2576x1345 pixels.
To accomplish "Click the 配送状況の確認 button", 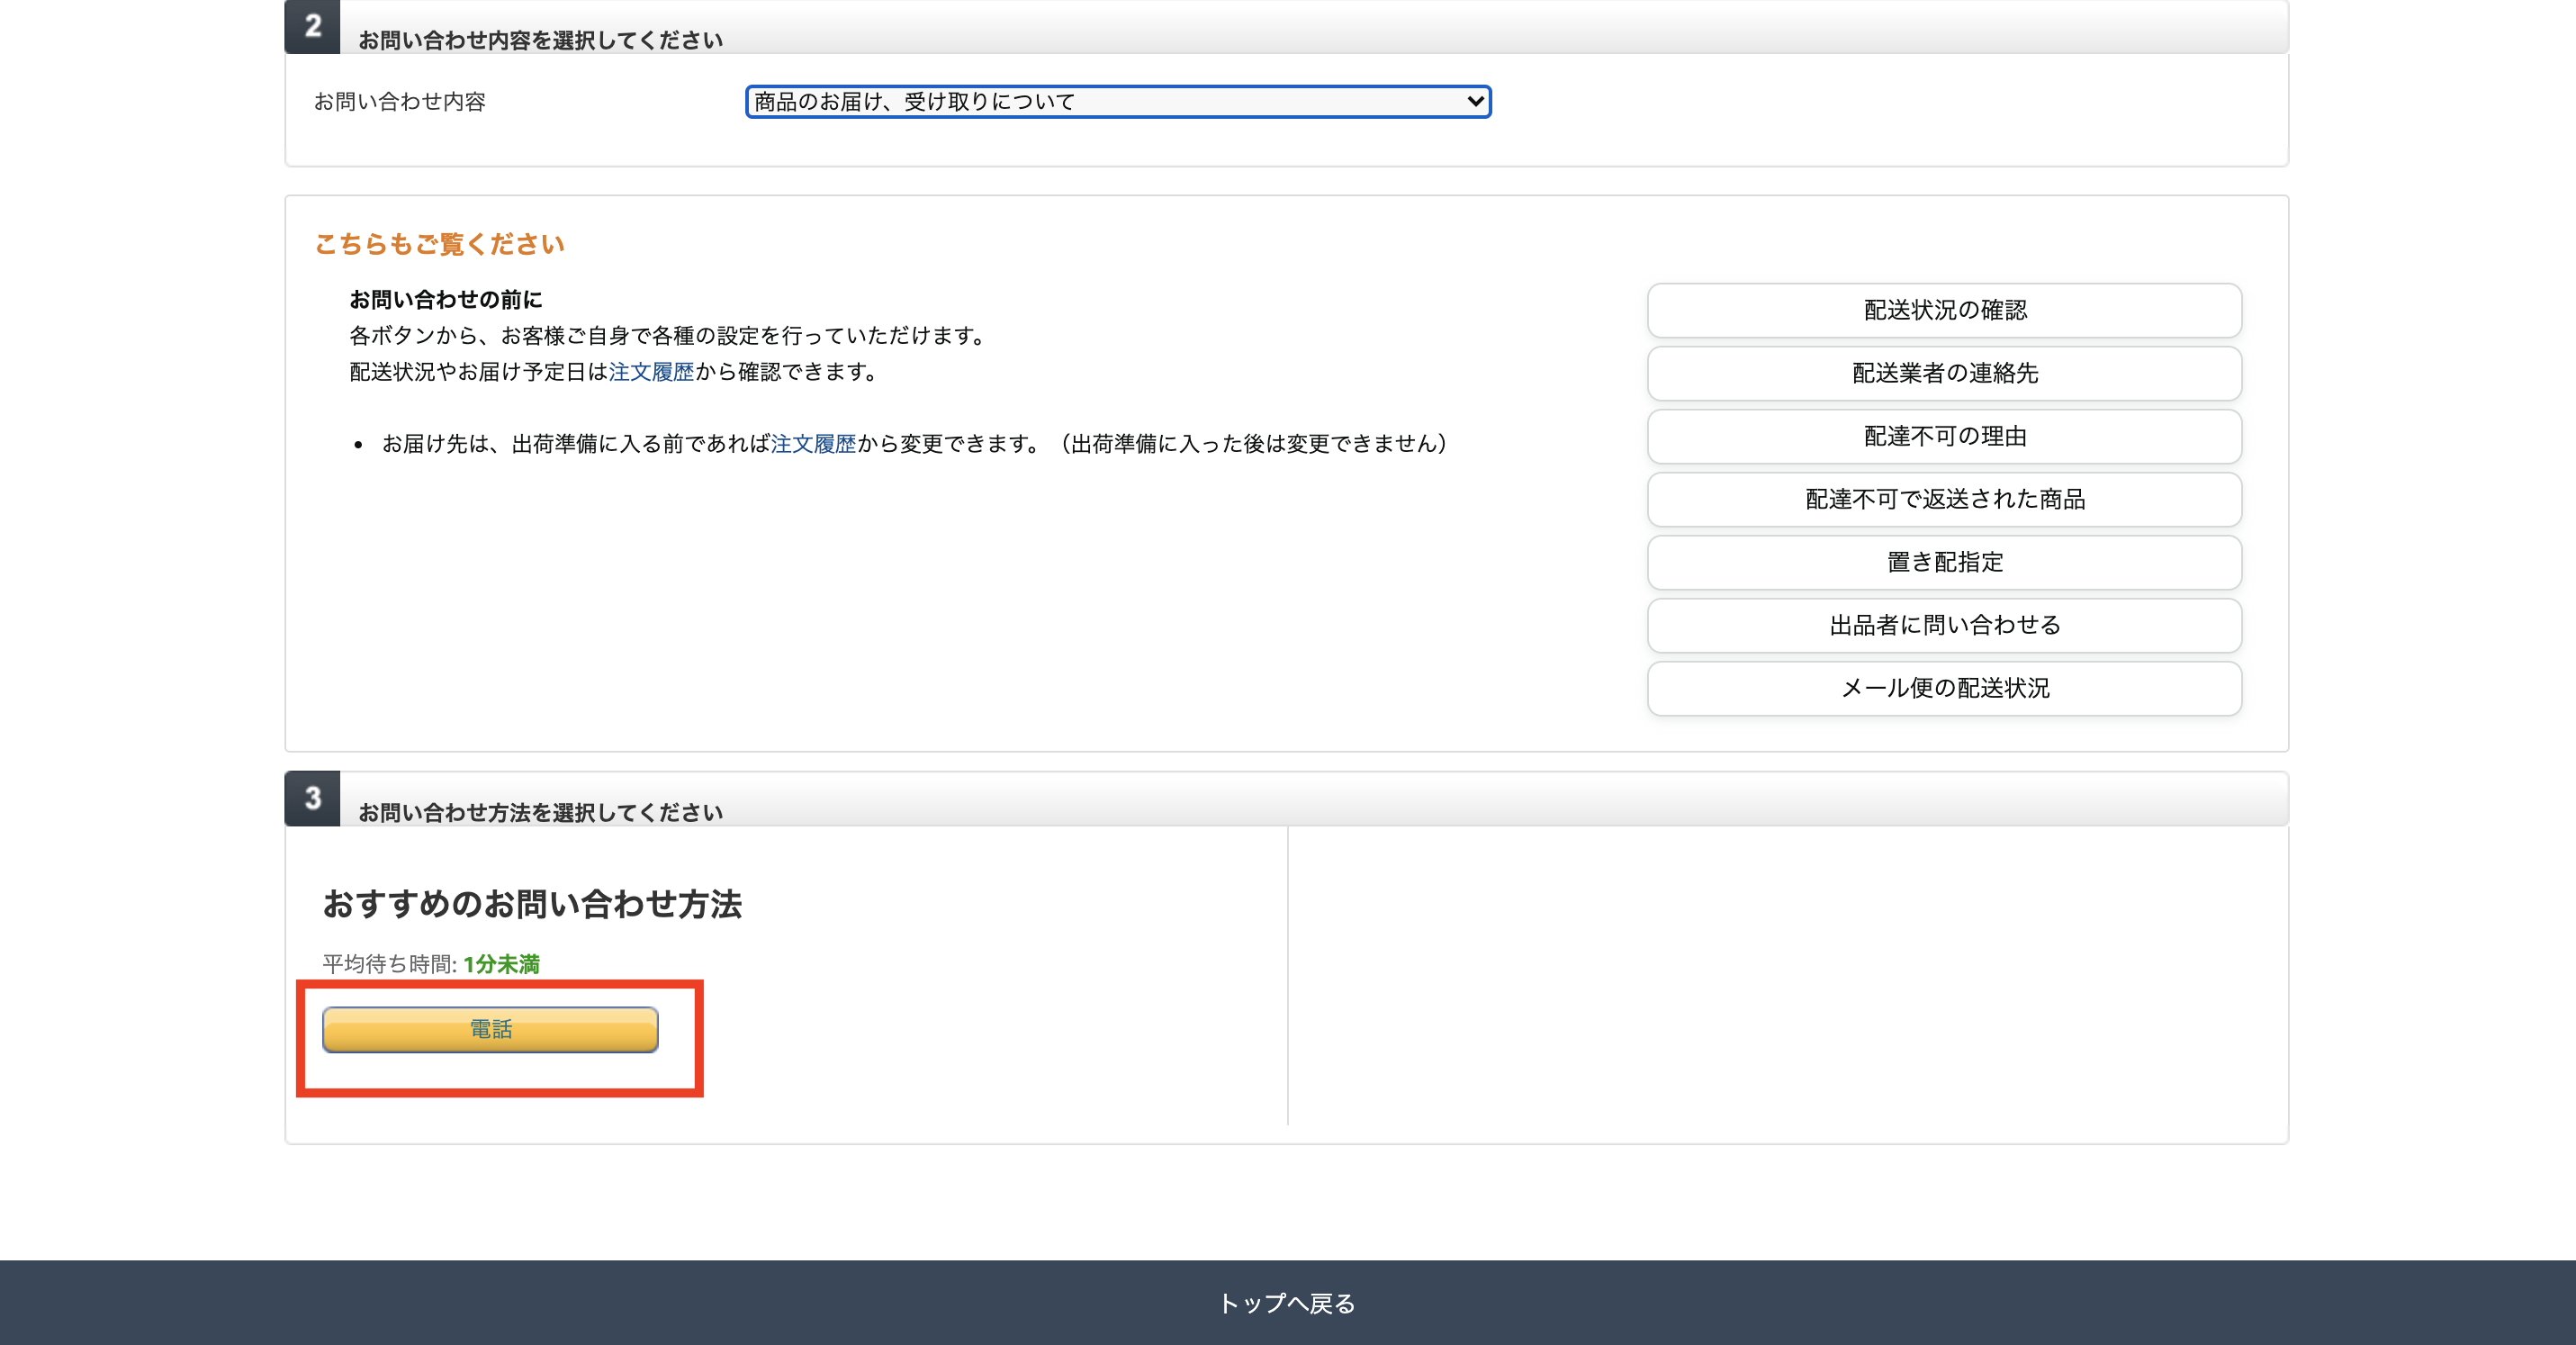I will [x=1944, y=310].
